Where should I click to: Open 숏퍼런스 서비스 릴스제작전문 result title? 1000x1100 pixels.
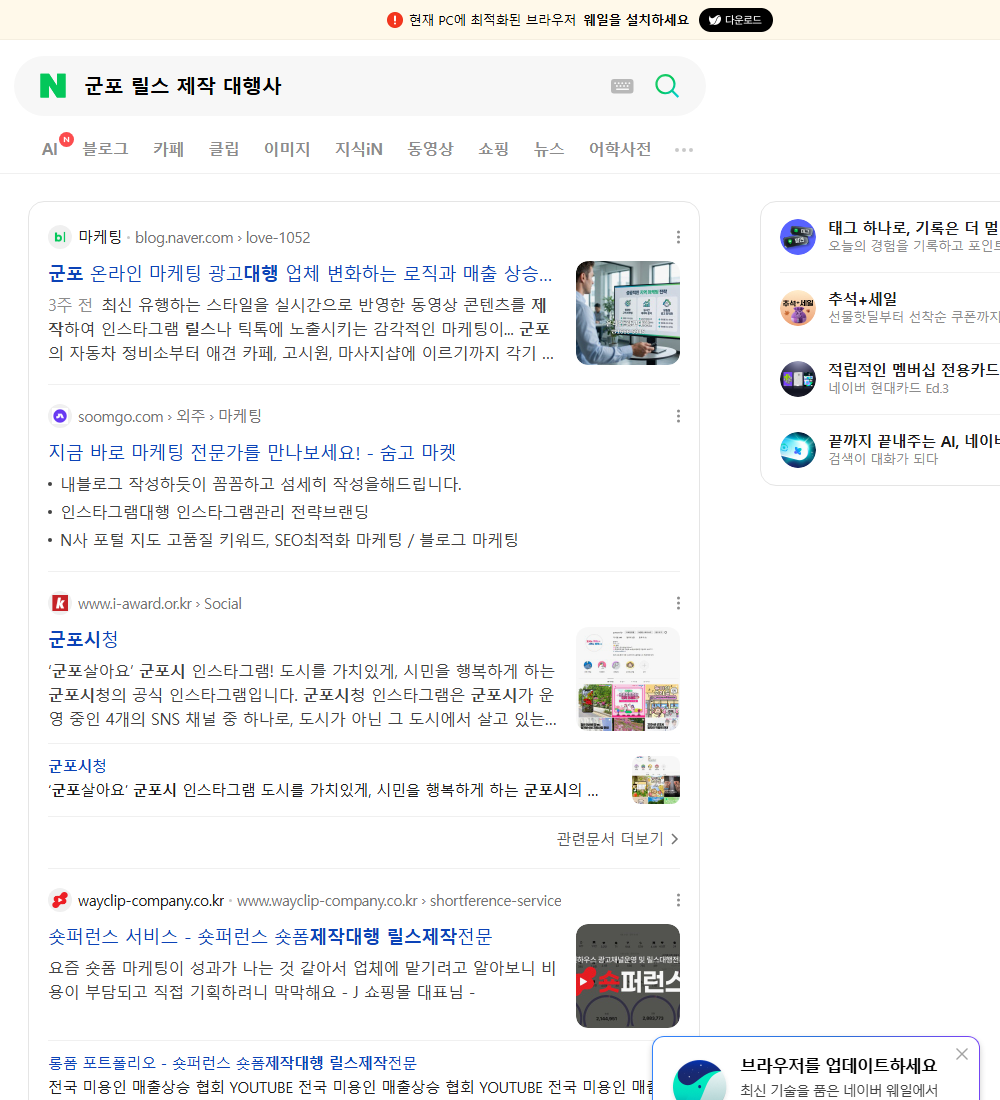point(270,937)
